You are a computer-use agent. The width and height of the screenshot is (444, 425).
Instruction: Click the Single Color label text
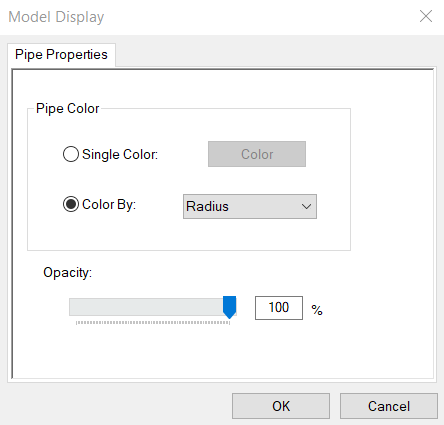120,155
